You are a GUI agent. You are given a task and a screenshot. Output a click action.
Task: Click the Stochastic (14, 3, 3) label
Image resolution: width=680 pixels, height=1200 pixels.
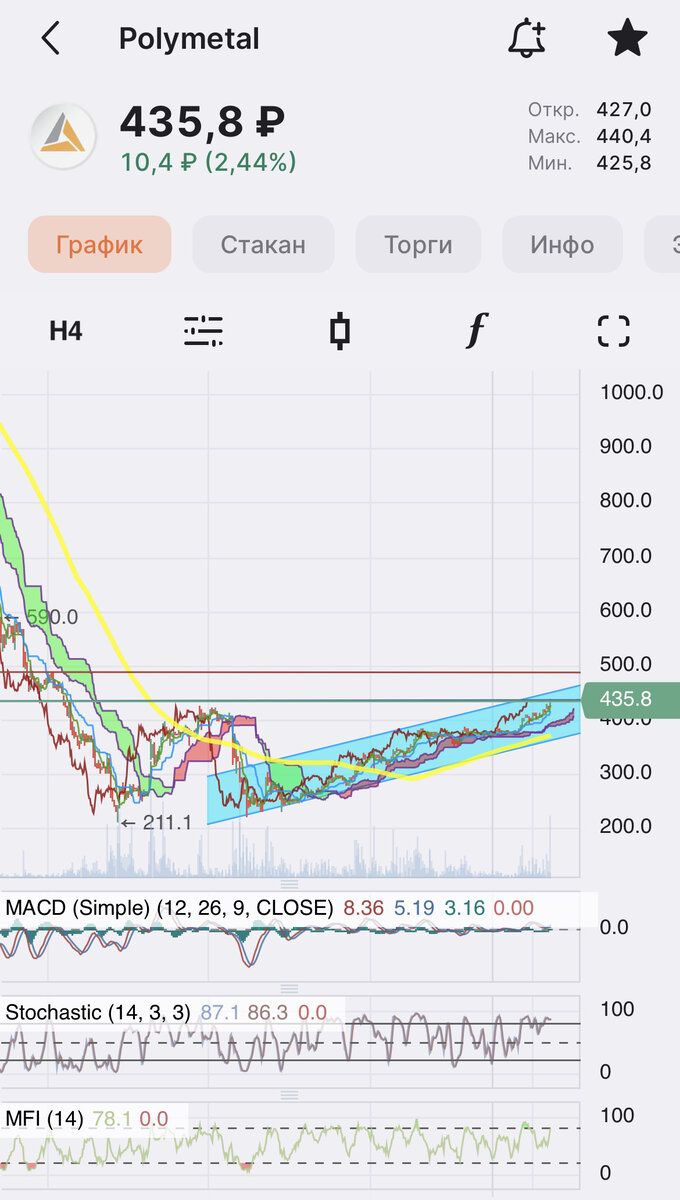(x=97, y=1012)
